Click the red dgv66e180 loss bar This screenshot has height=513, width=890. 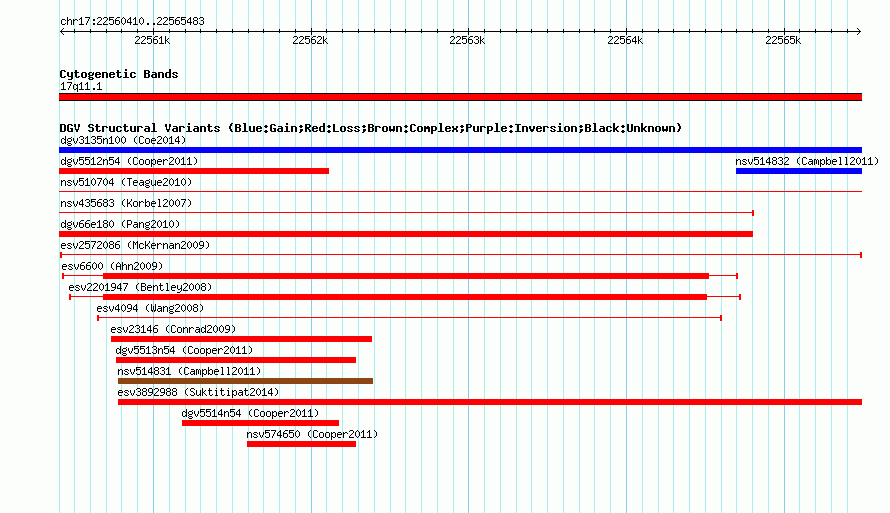click(406, 234)
